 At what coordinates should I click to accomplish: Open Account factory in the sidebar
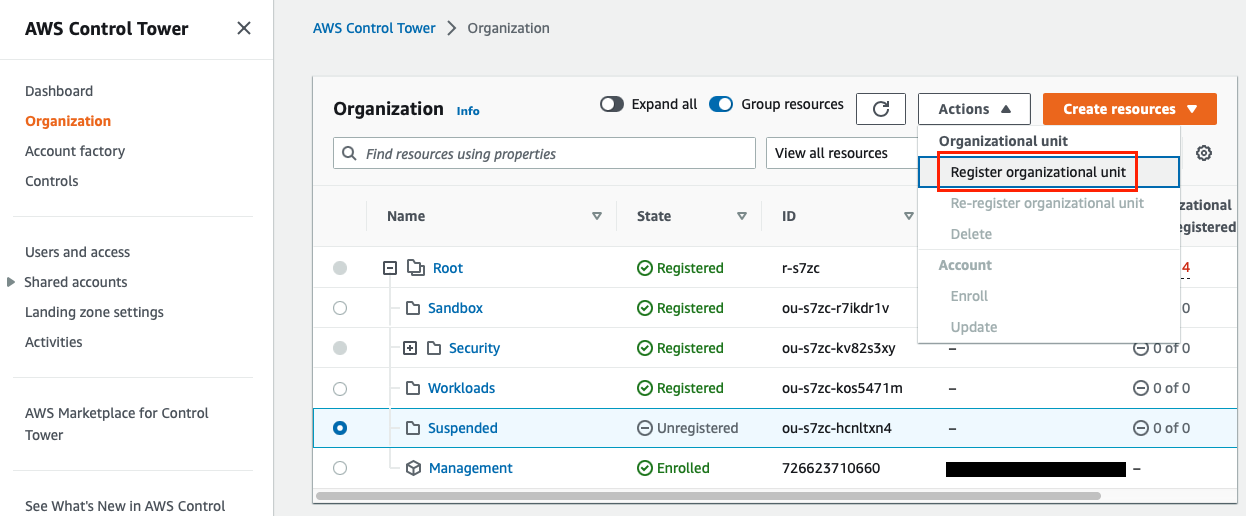[x=75, y=151]
